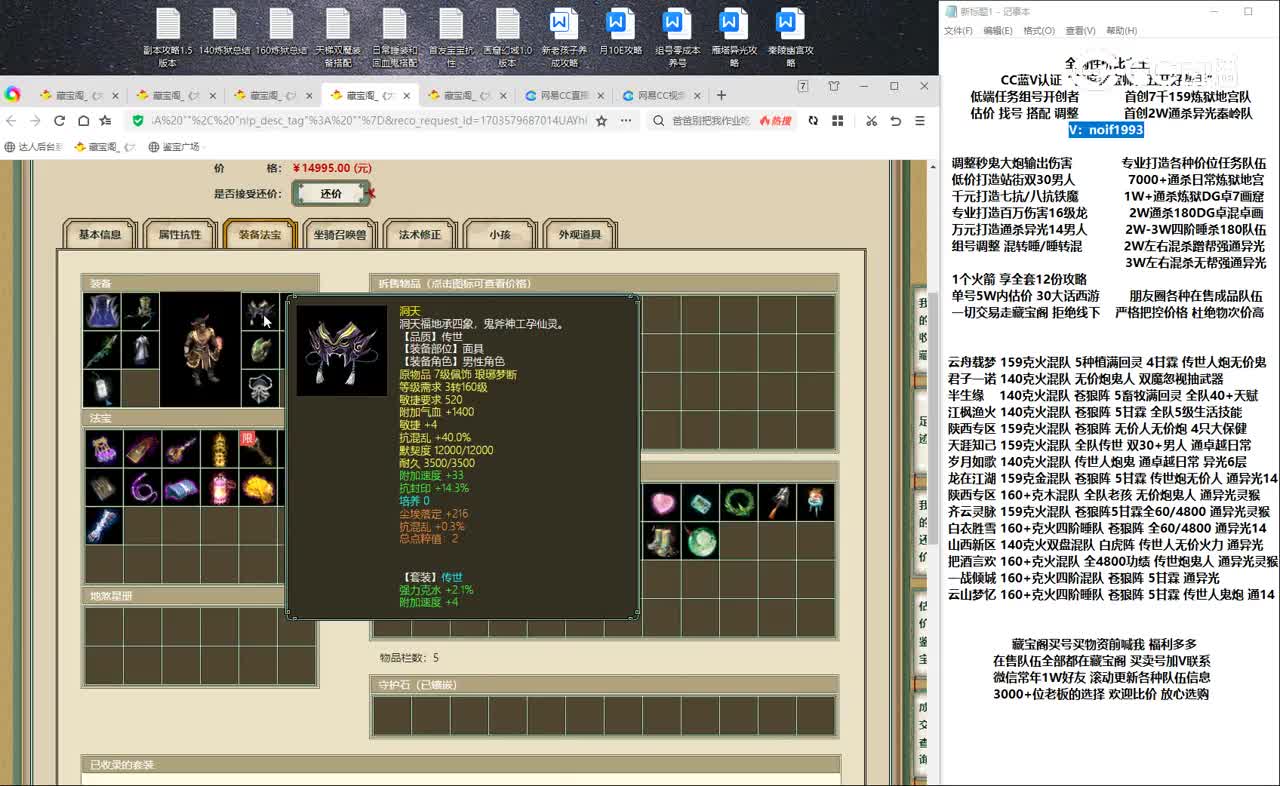Select the glowing tag pendant equipment icon

click(102, 388)
